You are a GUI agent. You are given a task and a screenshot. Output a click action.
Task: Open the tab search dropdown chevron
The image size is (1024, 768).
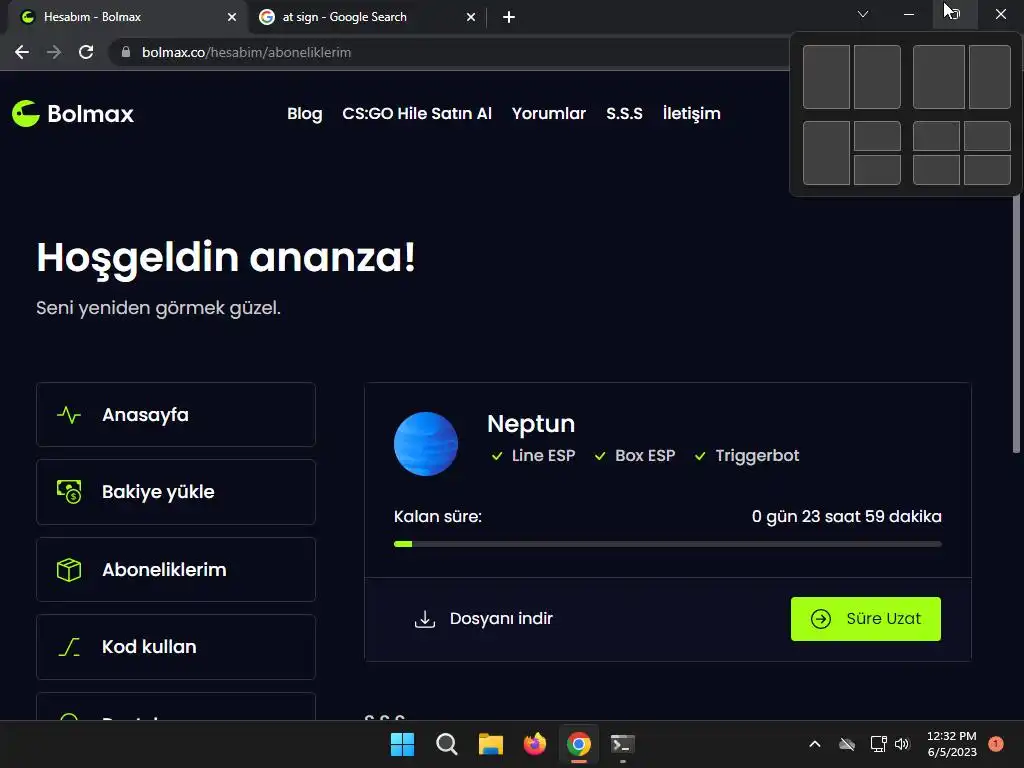[x=863, y=14]
